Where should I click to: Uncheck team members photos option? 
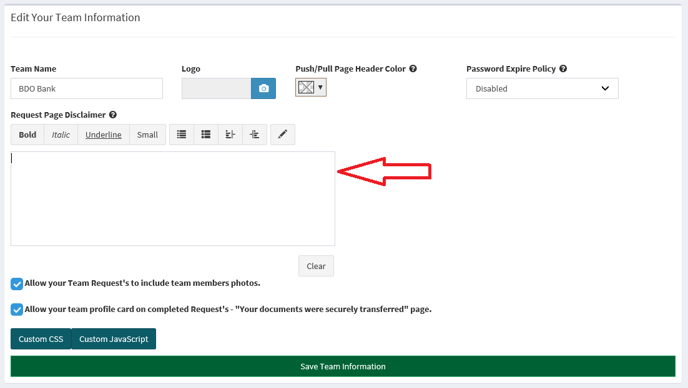(17, 284)
